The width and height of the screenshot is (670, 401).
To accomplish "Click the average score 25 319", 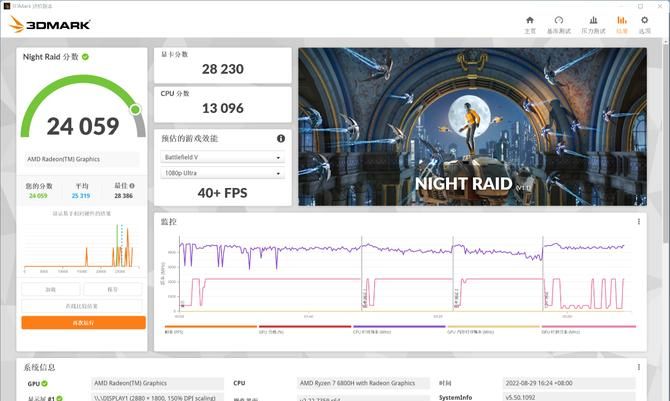I will [x=81, y=196].
